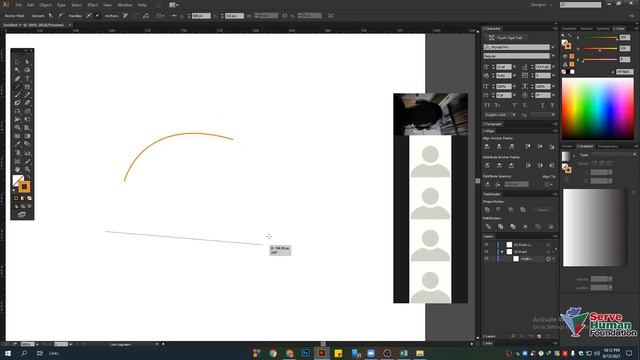Apply Minus Back pathfinder

coord(551,227)
